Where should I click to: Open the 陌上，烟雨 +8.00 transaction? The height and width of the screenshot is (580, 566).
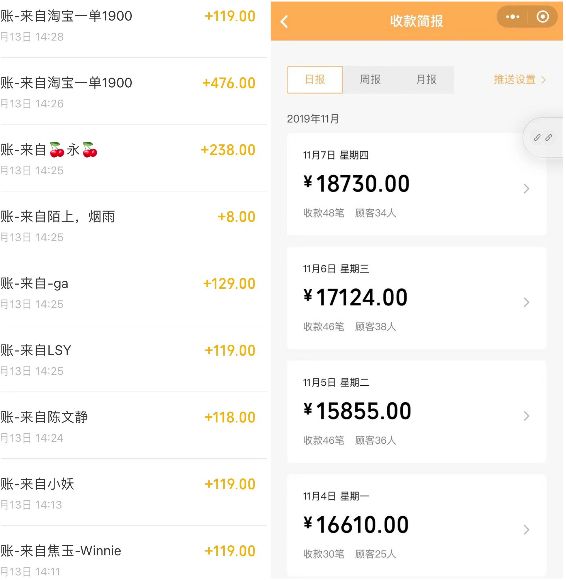133,225
